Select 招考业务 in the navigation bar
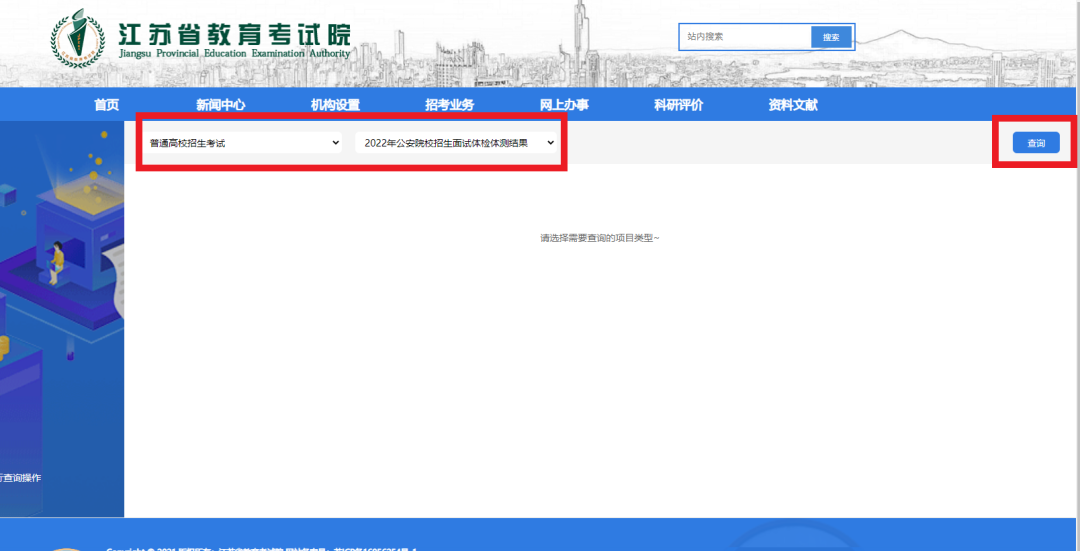The width and height of the screenshot is (1080, 551). coord(449,105)
